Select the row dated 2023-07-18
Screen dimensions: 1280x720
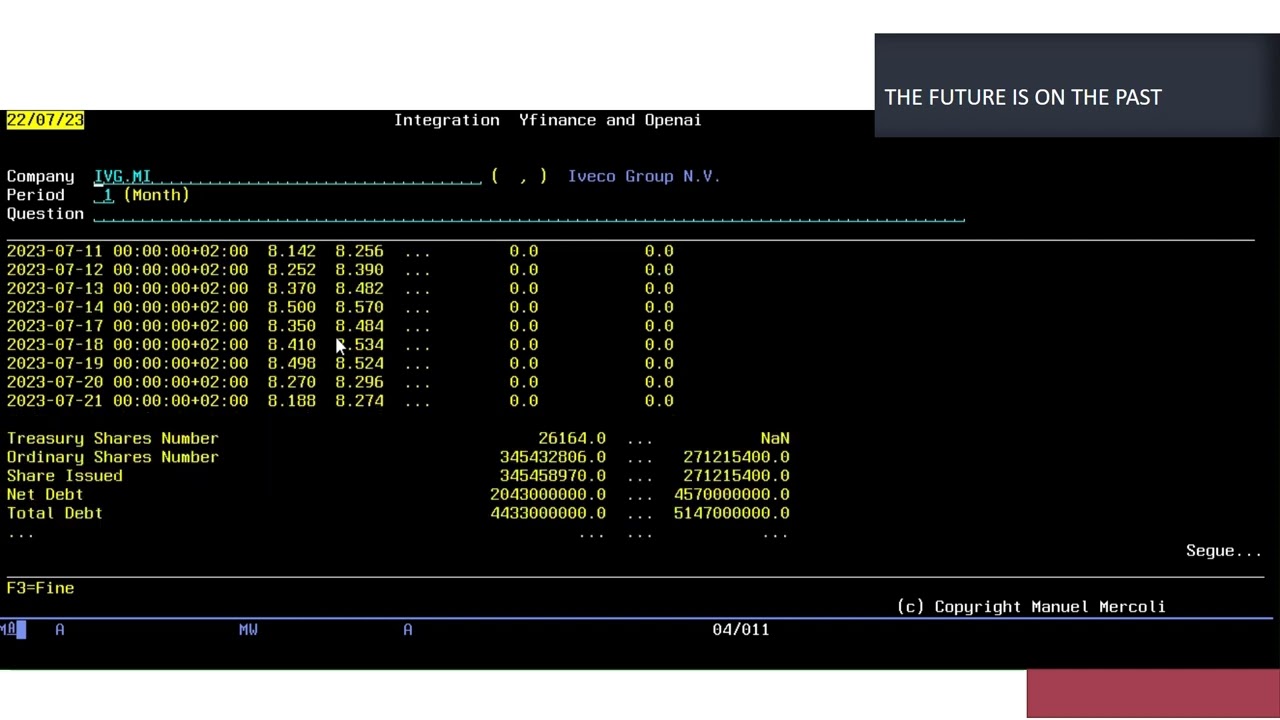[340, 345]
